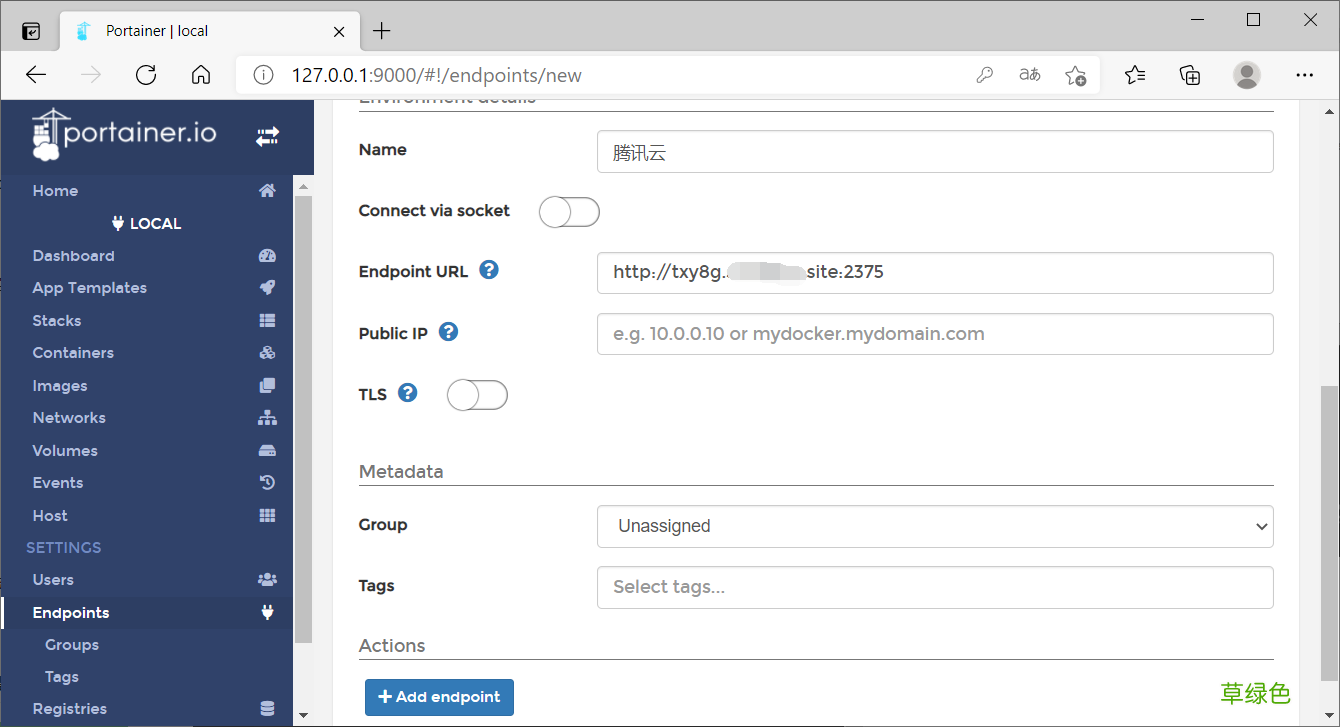
Task: Click the Public IP input field
Action: (x=935, y=334)
